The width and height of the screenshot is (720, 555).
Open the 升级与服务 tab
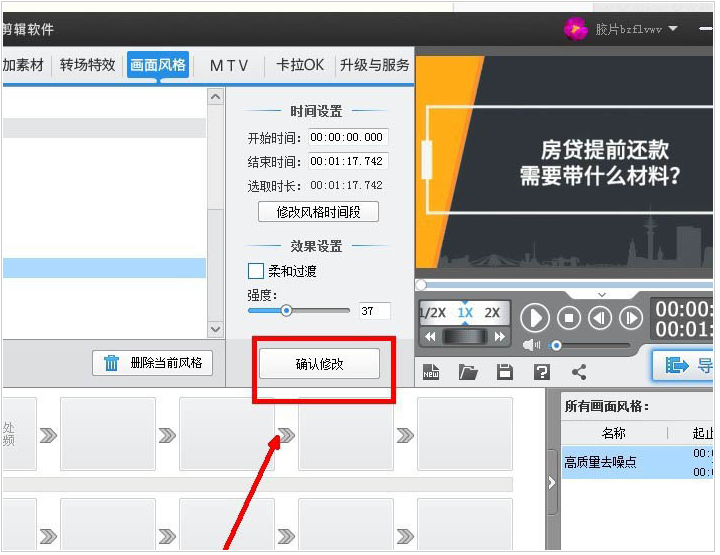[374, 65]
